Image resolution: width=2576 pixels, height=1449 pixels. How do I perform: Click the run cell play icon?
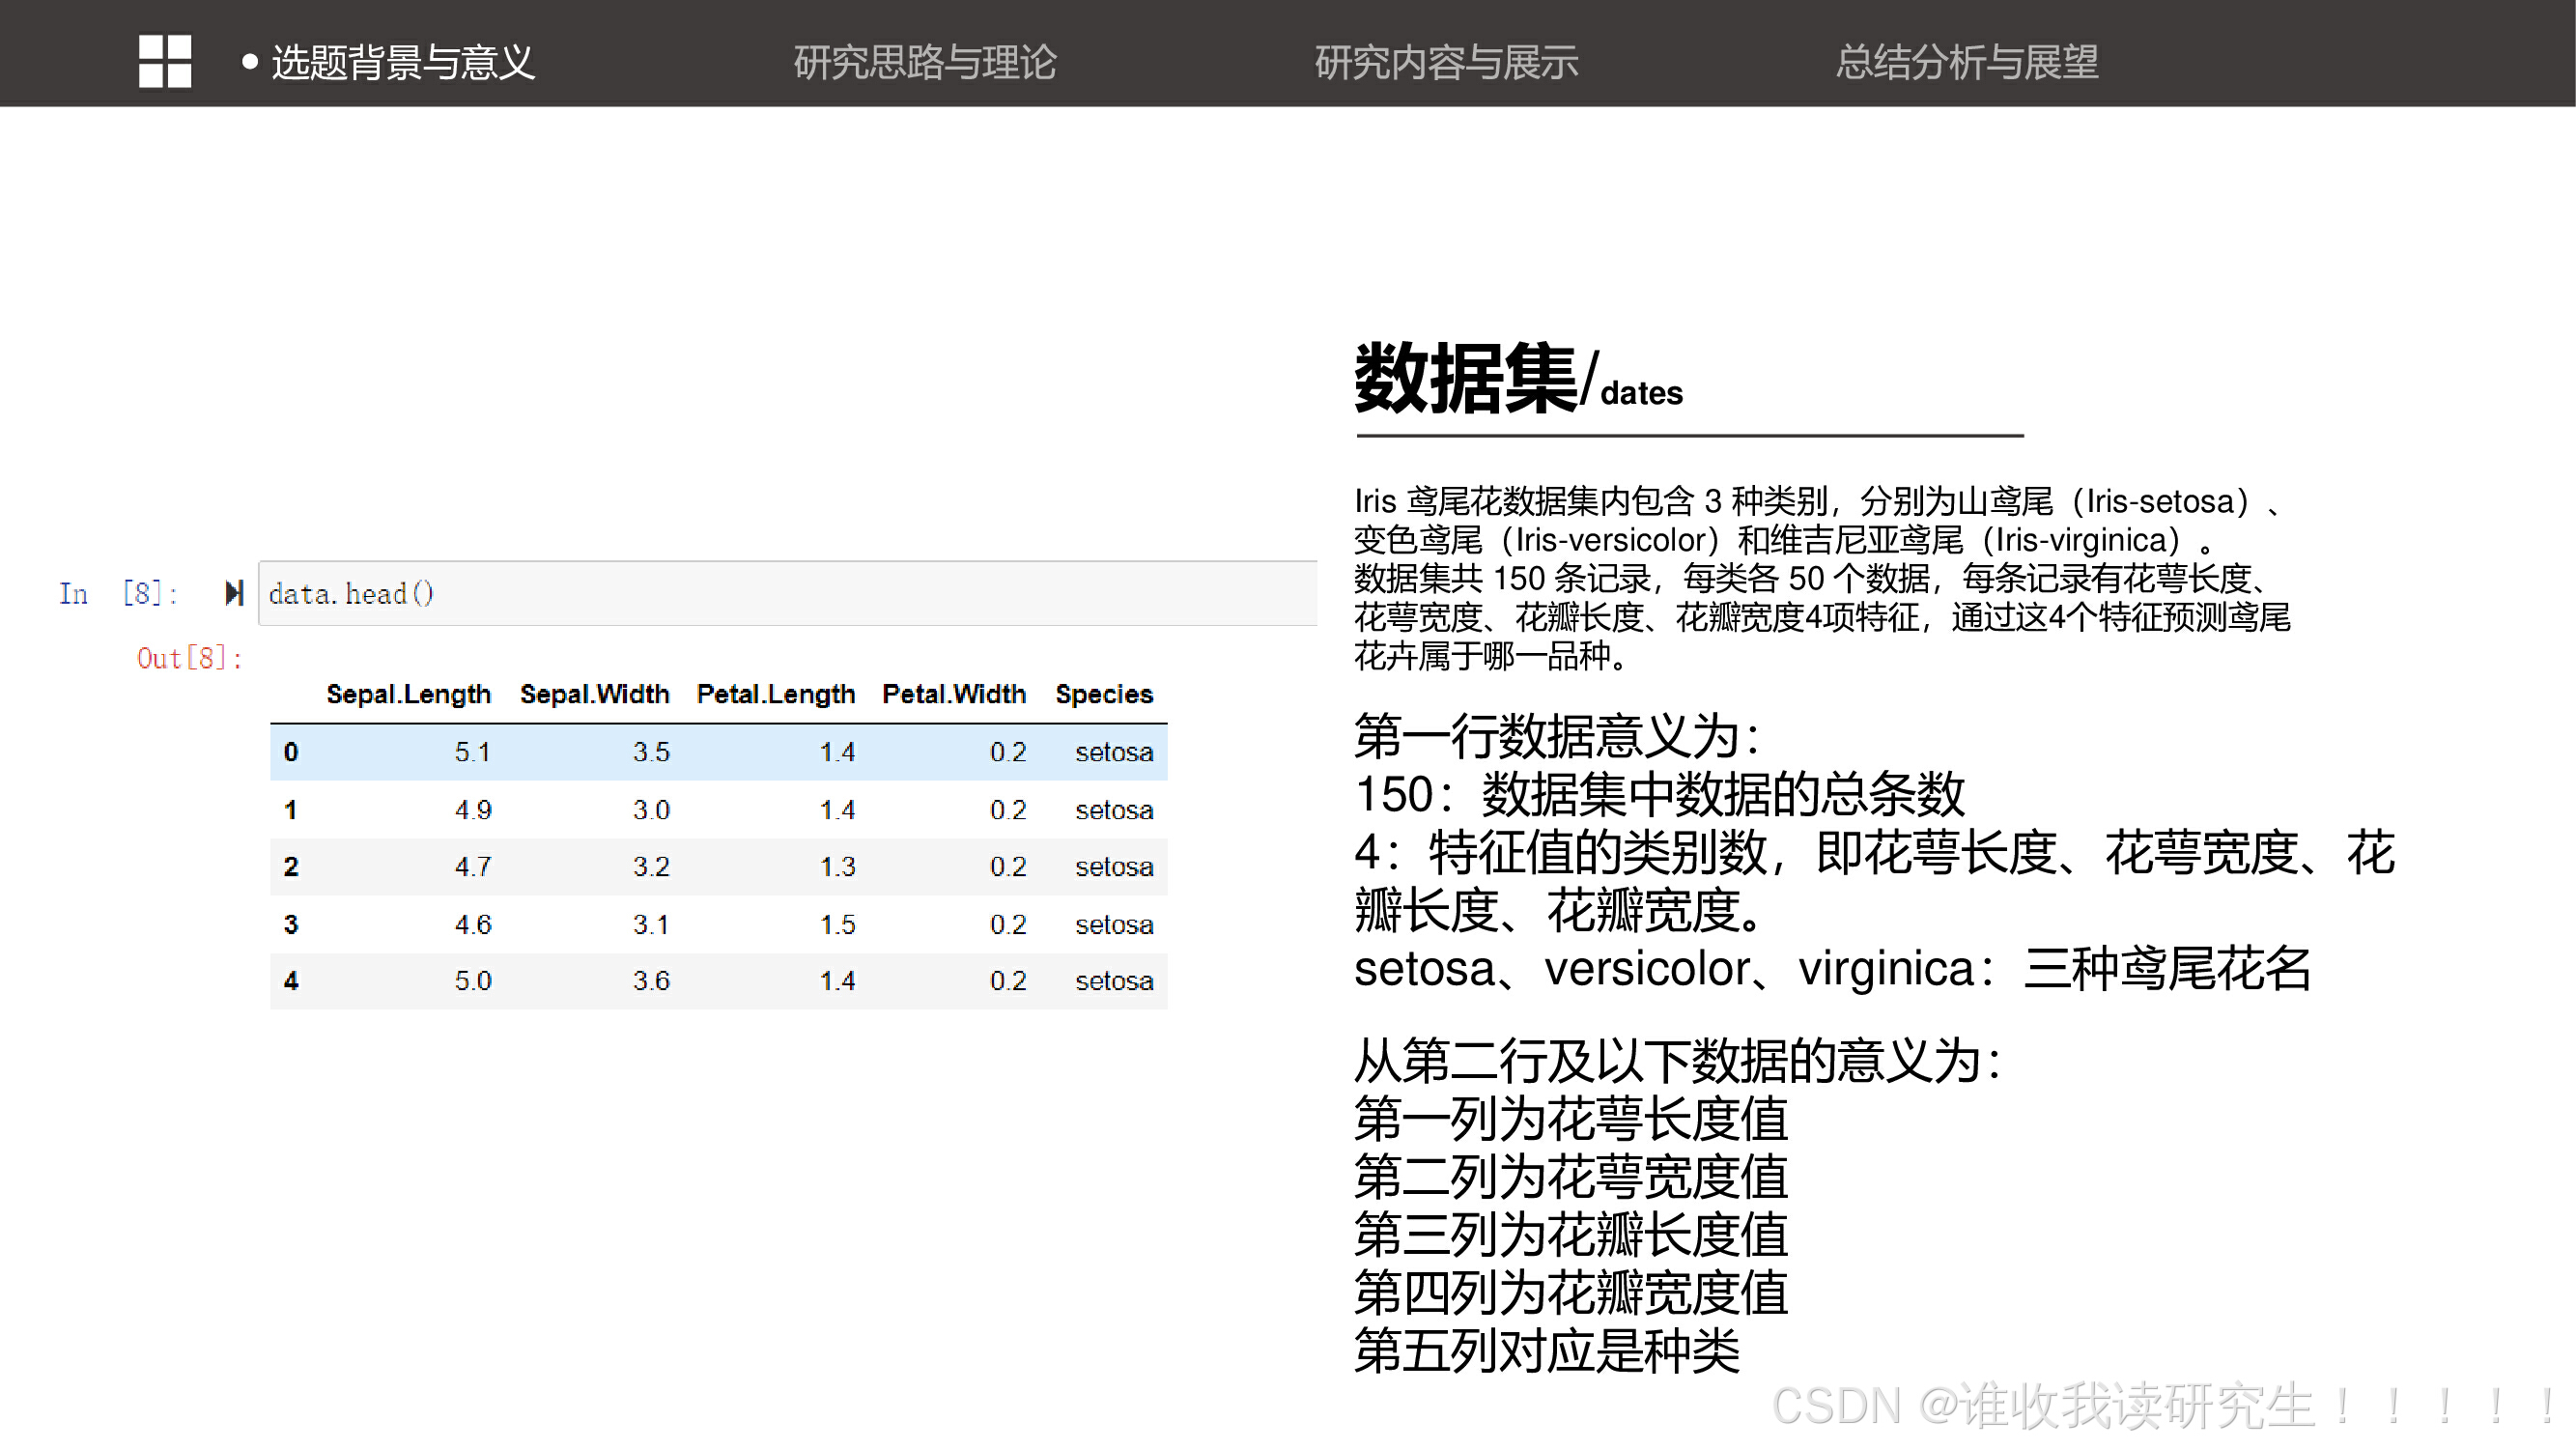coord(234,594)
